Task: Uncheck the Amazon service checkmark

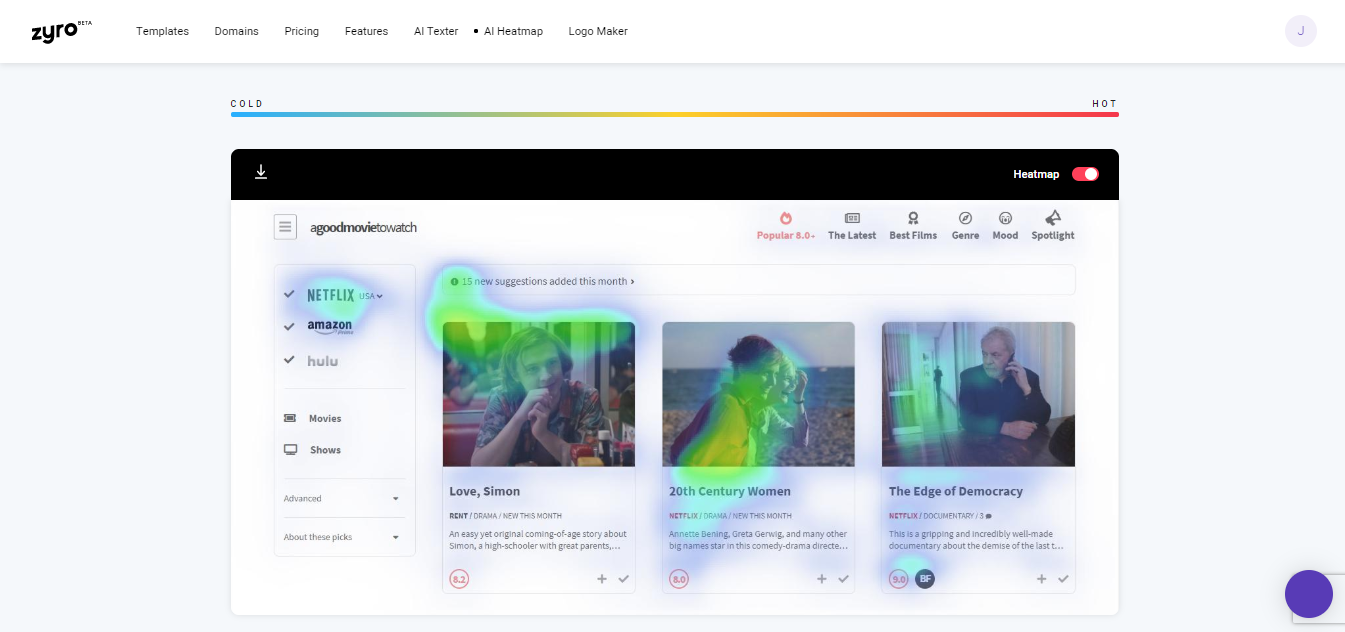Action: point(289,326)
